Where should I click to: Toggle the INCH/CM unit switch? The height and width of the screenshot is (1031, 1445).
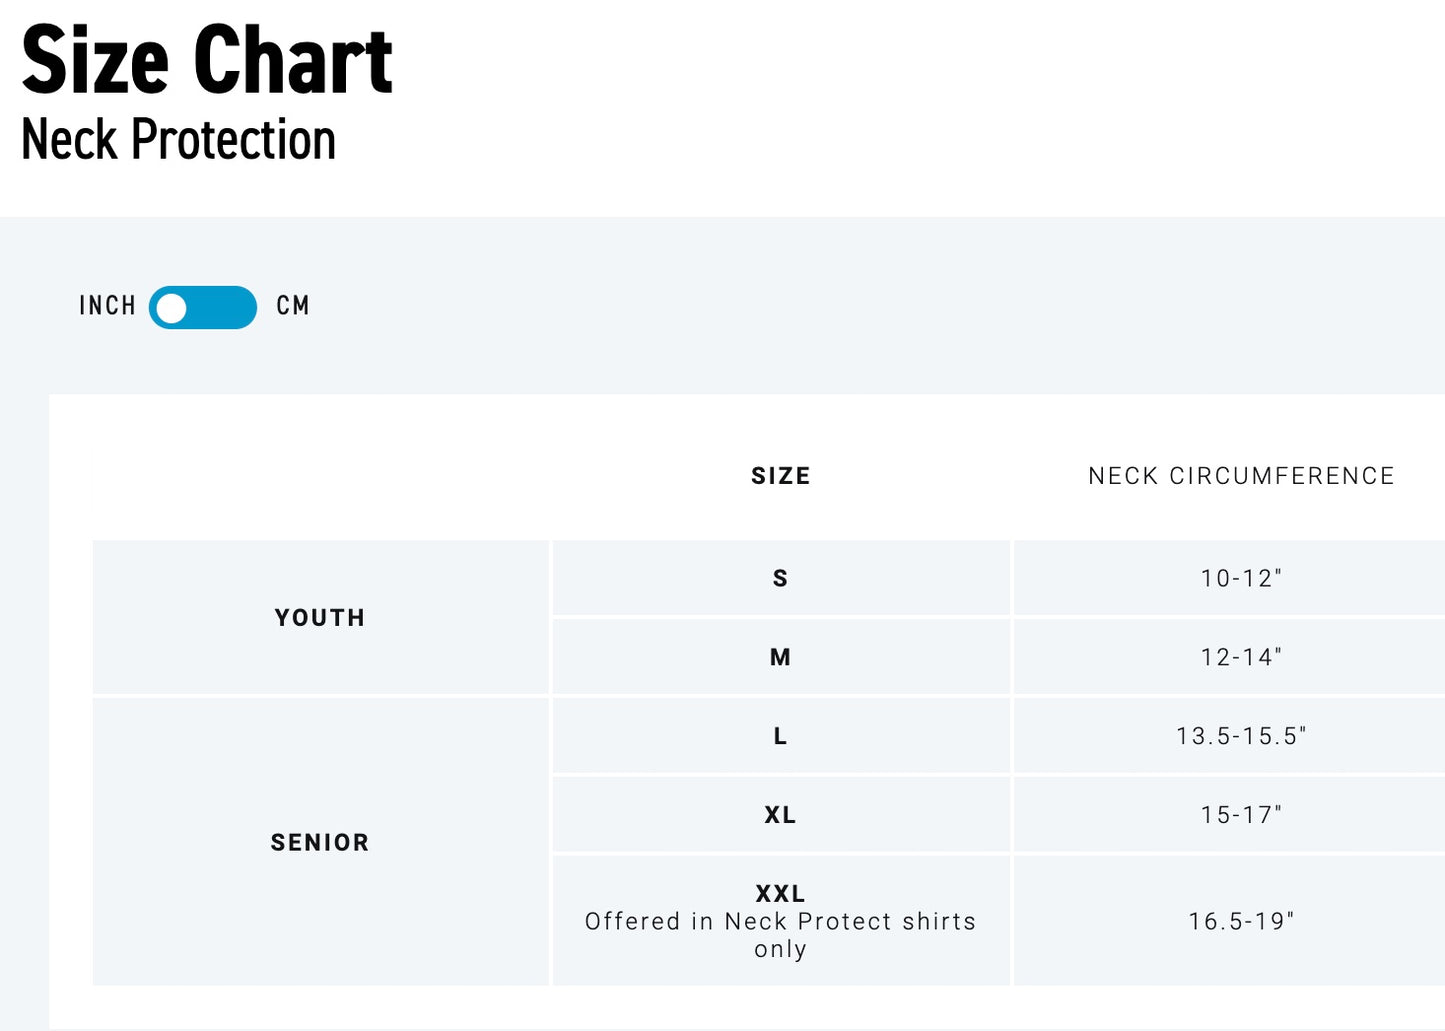coord(203,307)
